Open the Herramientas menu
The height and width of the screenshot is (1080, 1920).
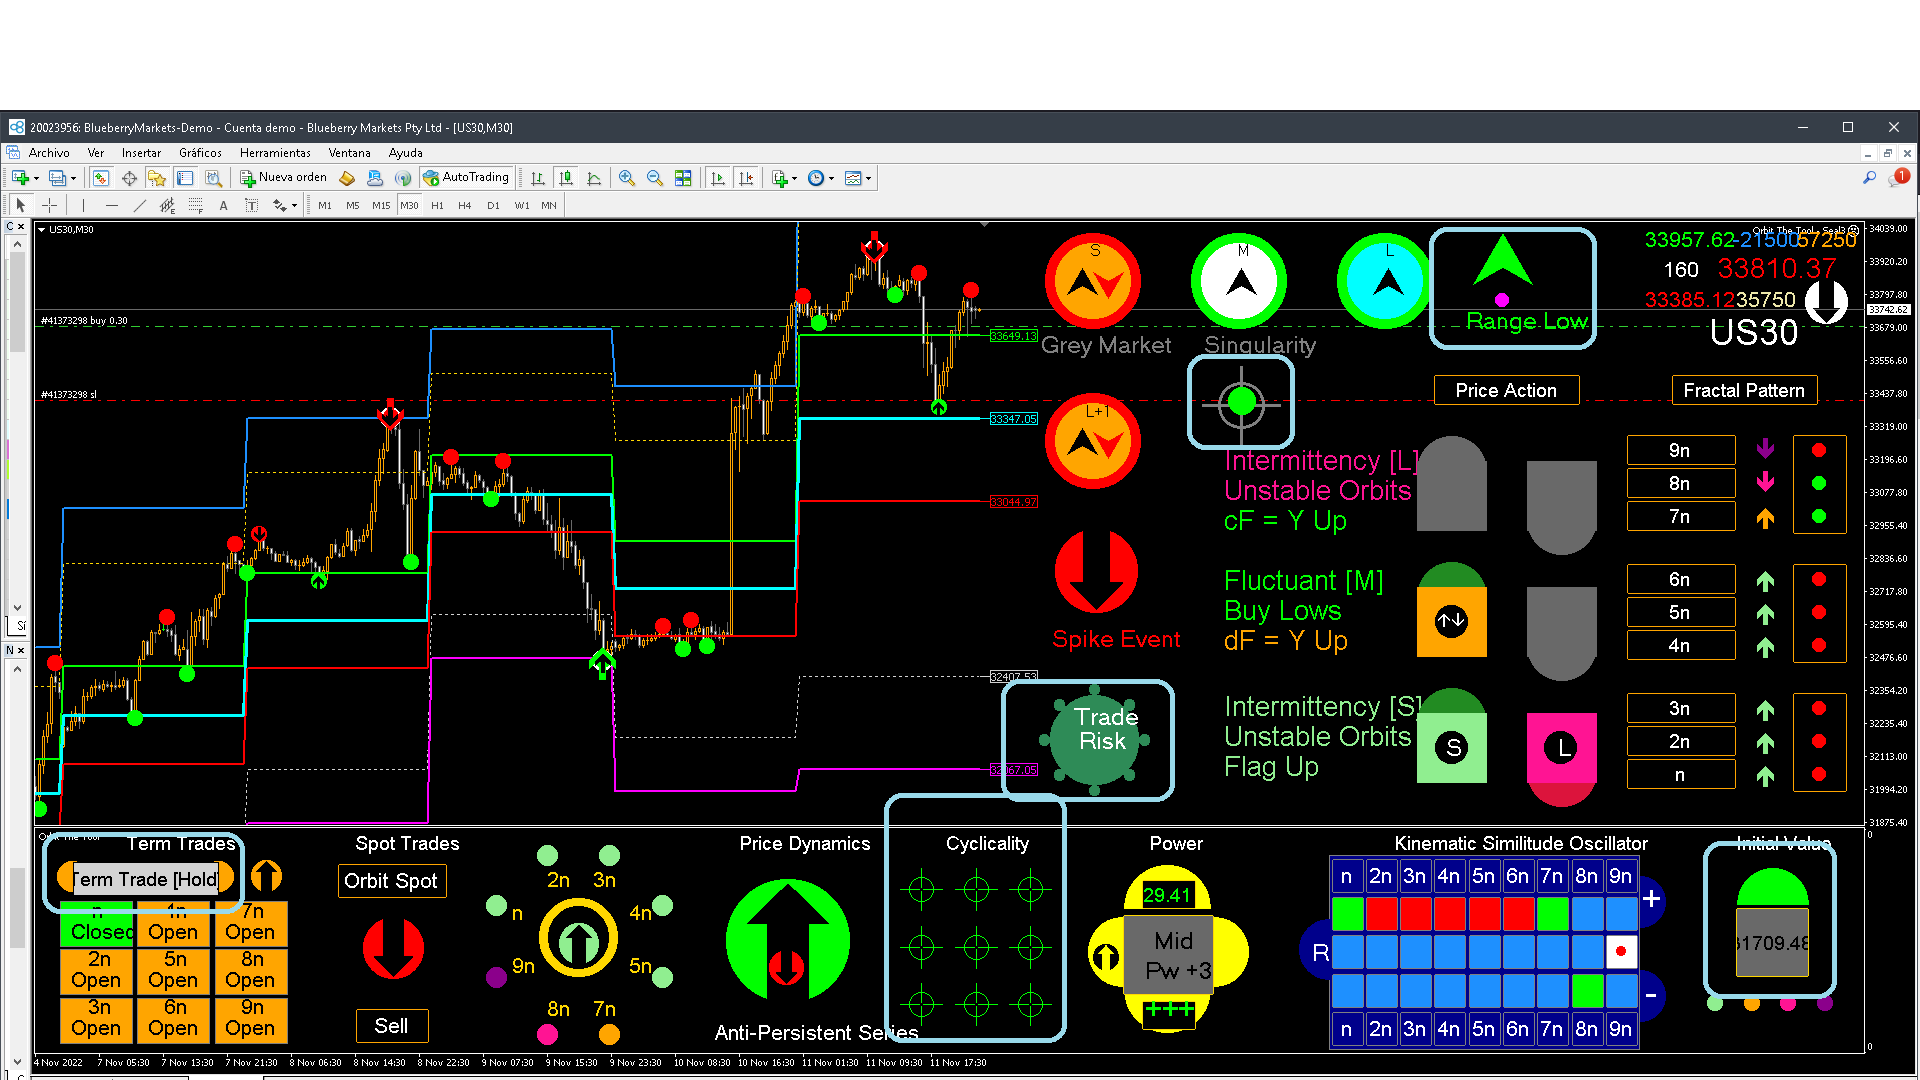point(275,153)
